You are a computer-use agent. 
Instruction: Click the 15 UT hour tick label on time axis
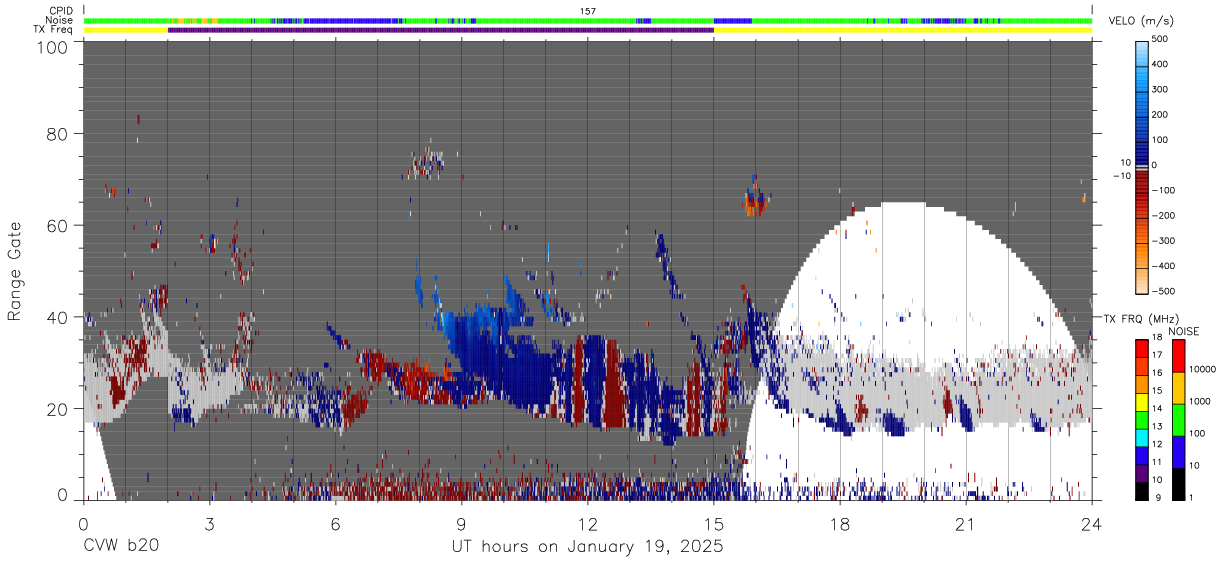[x=713, y=523]
